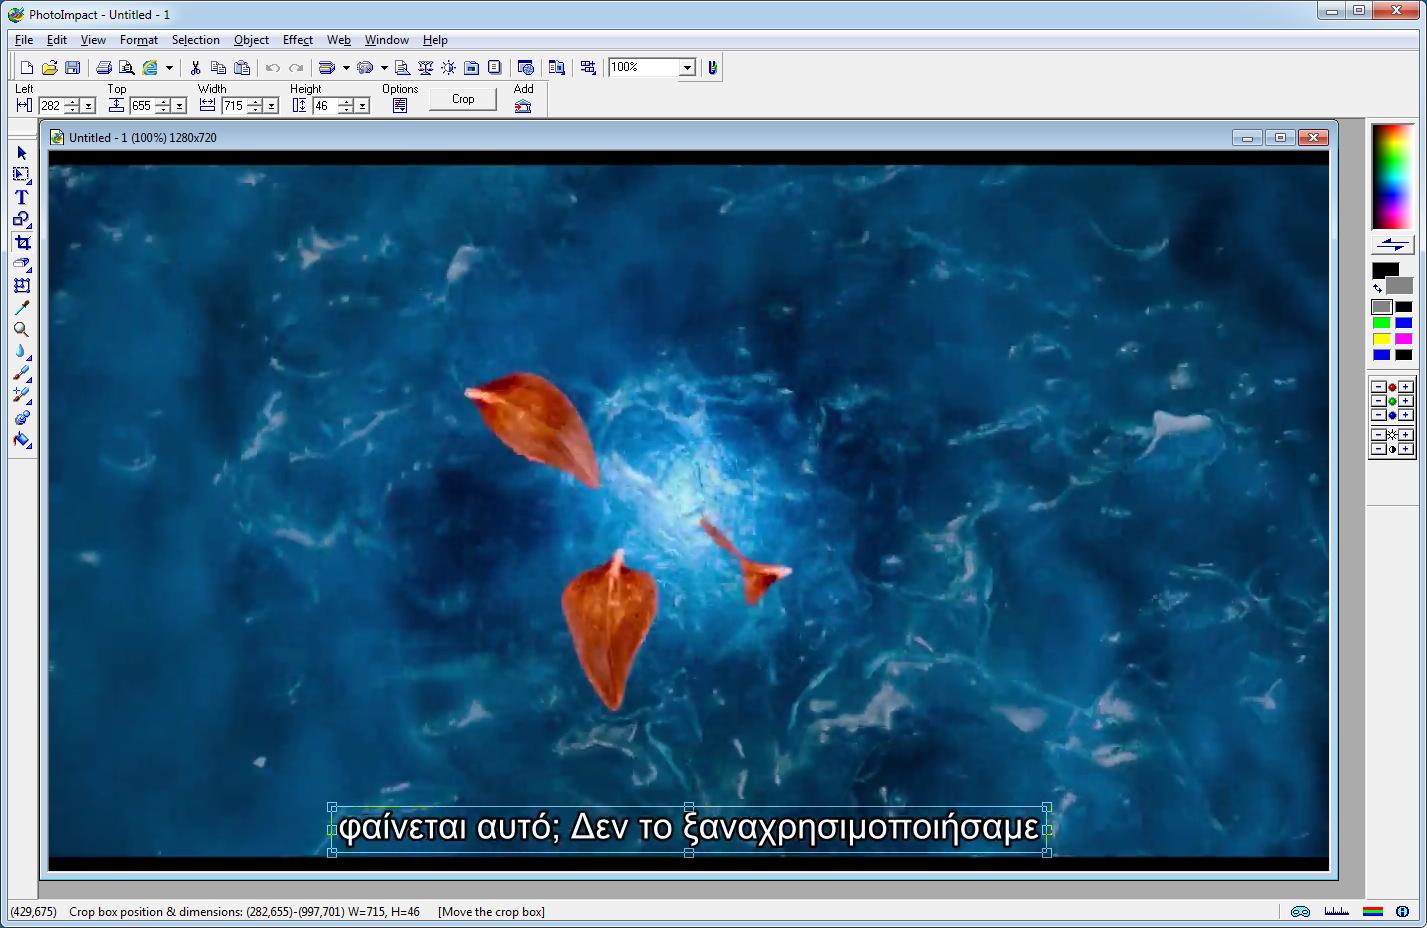This screenshot has height=928, width=1427.
Task: Expand the digital camera dropdown arrow
Action: tap(384, 67)
